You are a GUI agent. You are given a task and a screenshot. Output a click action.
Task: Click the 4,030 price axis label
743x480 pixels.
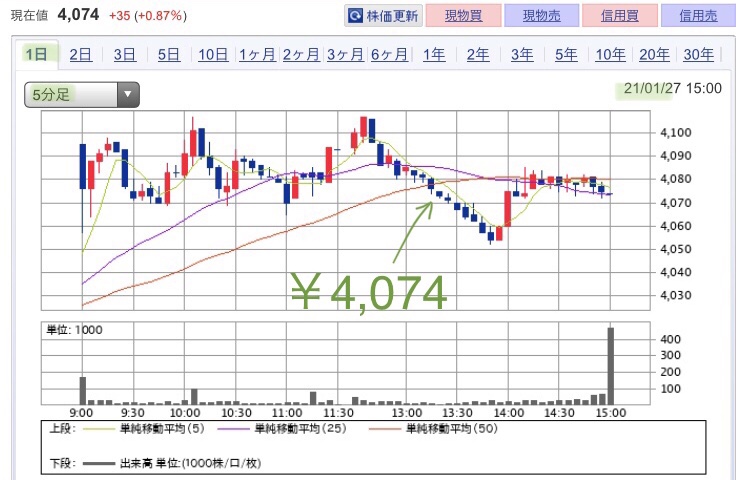point(676,295)
